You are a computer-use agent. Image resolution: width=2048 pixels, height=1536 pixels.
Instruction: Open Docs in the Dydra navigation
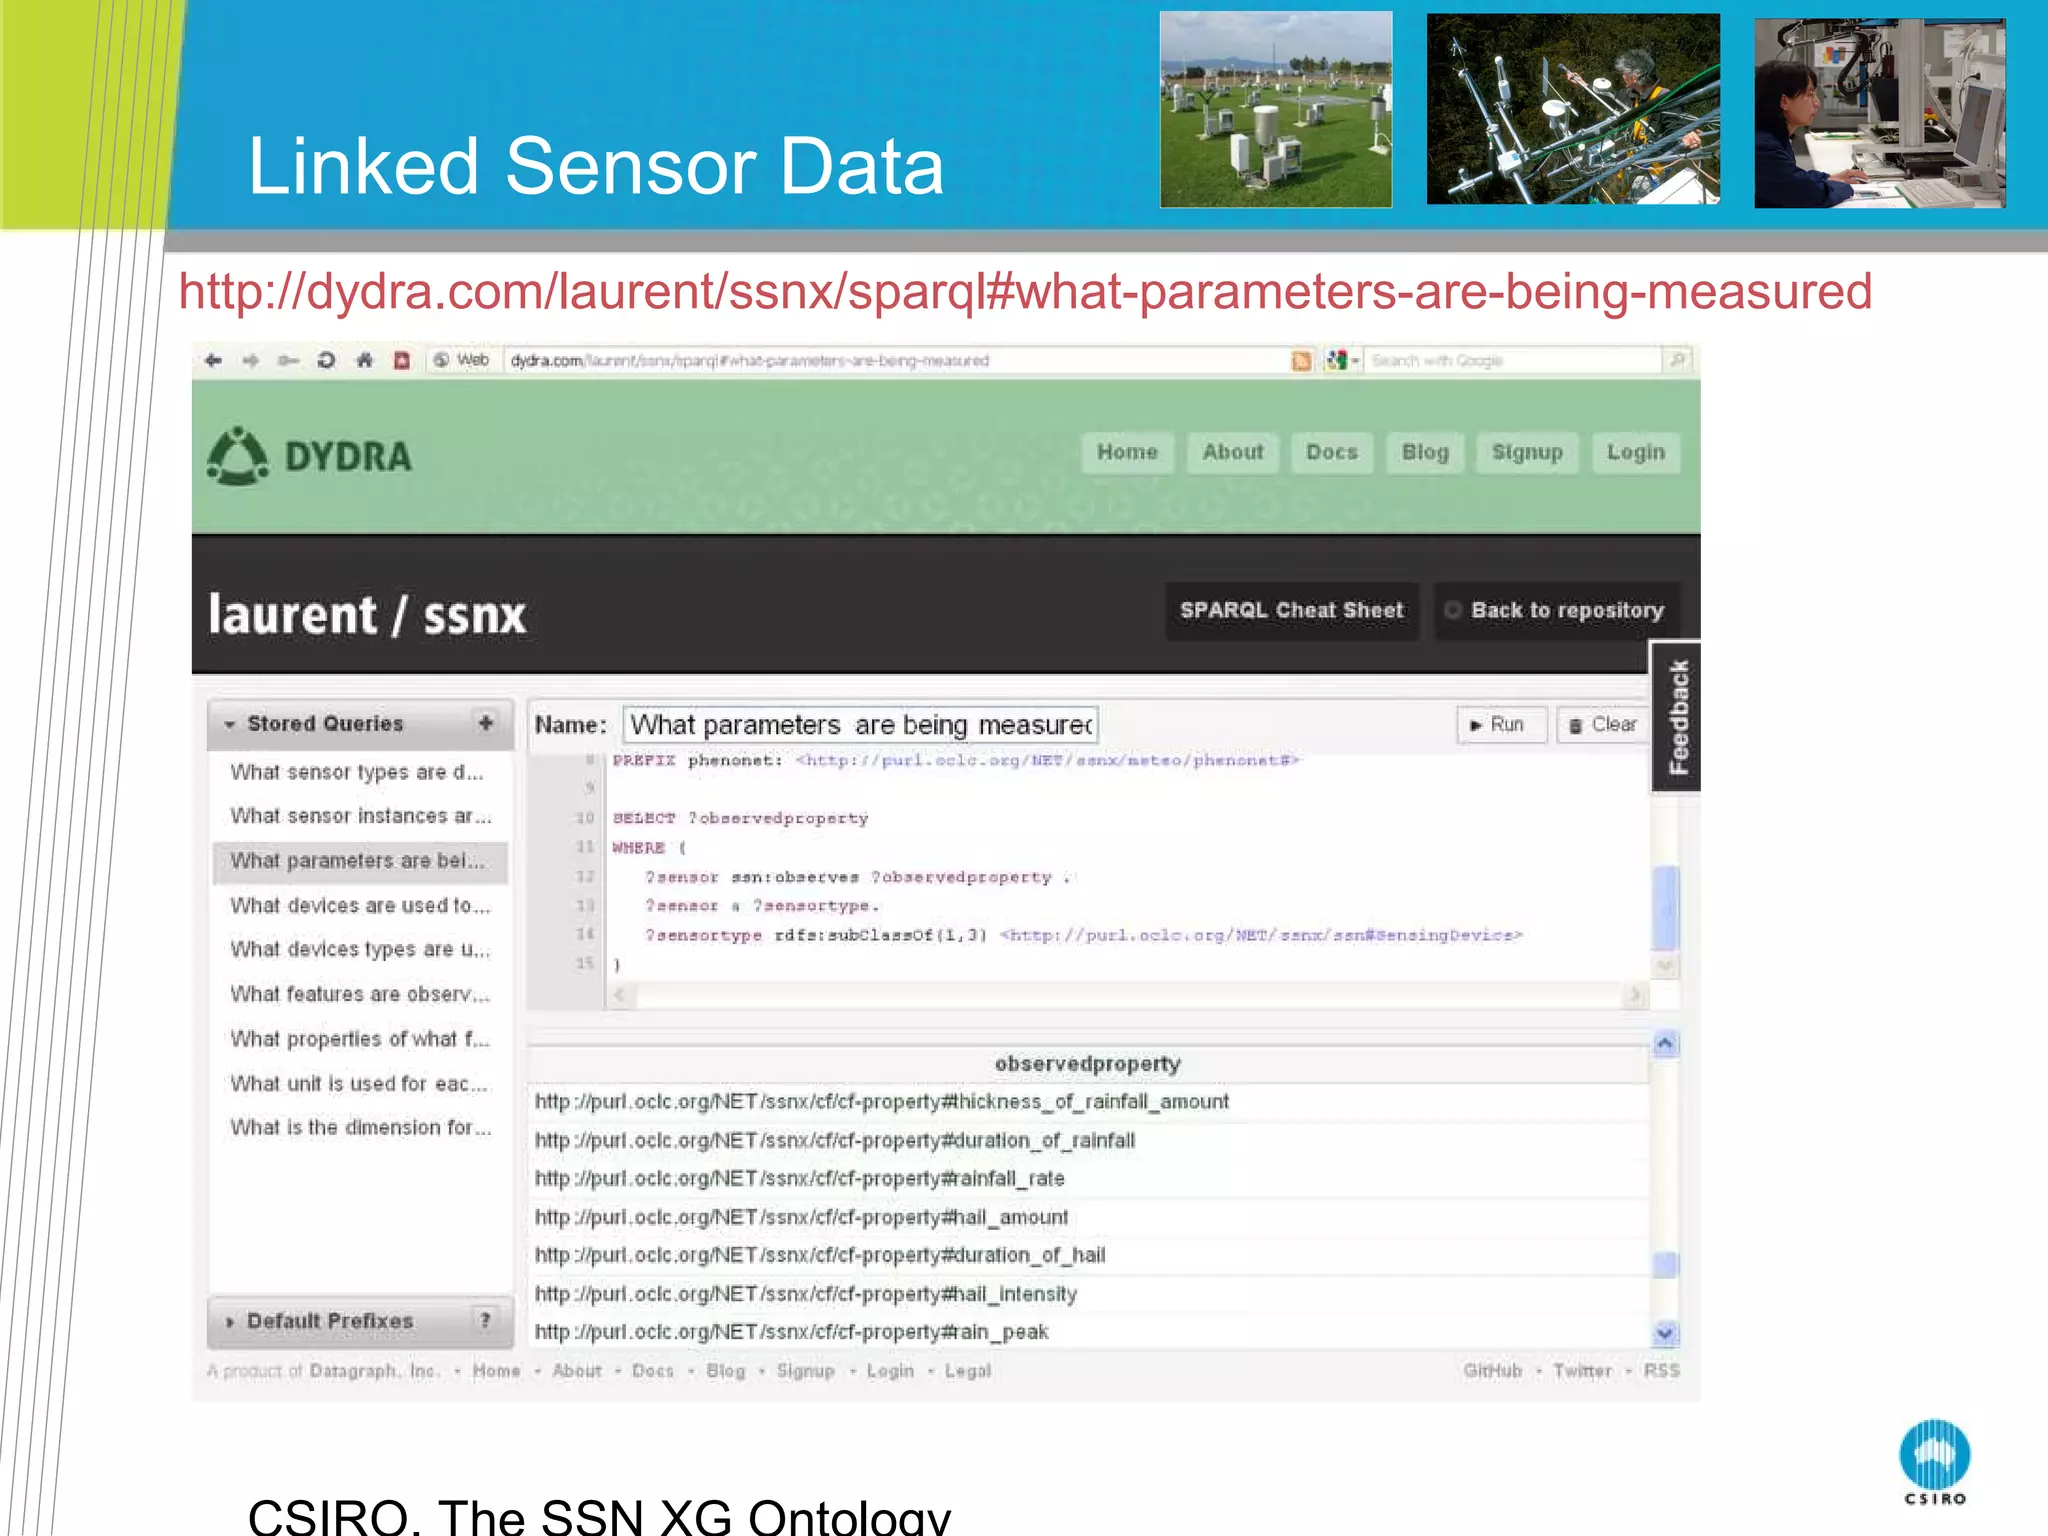click(1332, 452)
